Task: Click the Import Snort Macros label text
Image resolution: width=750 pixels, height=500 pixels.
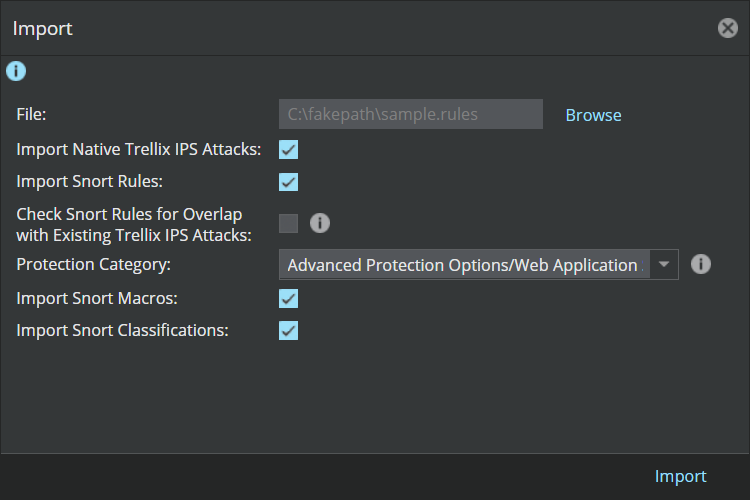Action: (x=97, y=299)
